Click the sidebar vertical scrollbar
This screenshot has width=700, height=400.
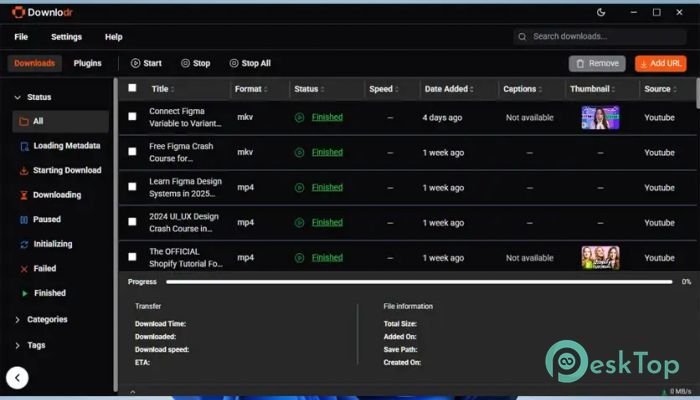(x=116, y=236)
